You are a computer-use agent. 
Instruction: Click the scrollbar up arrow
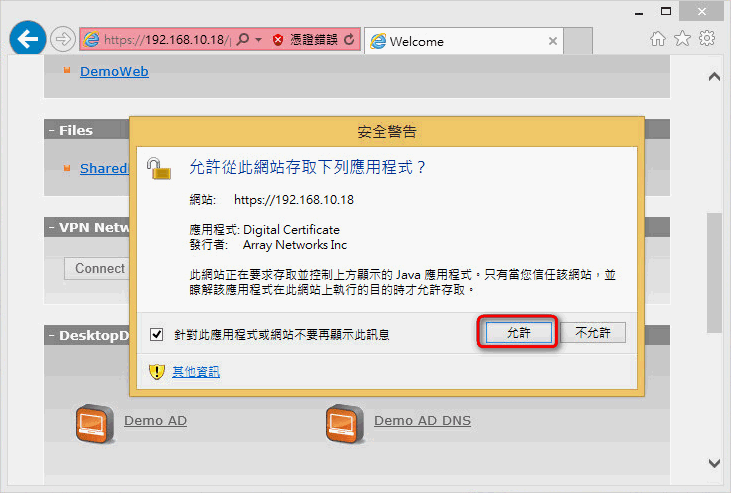point(714,76)
